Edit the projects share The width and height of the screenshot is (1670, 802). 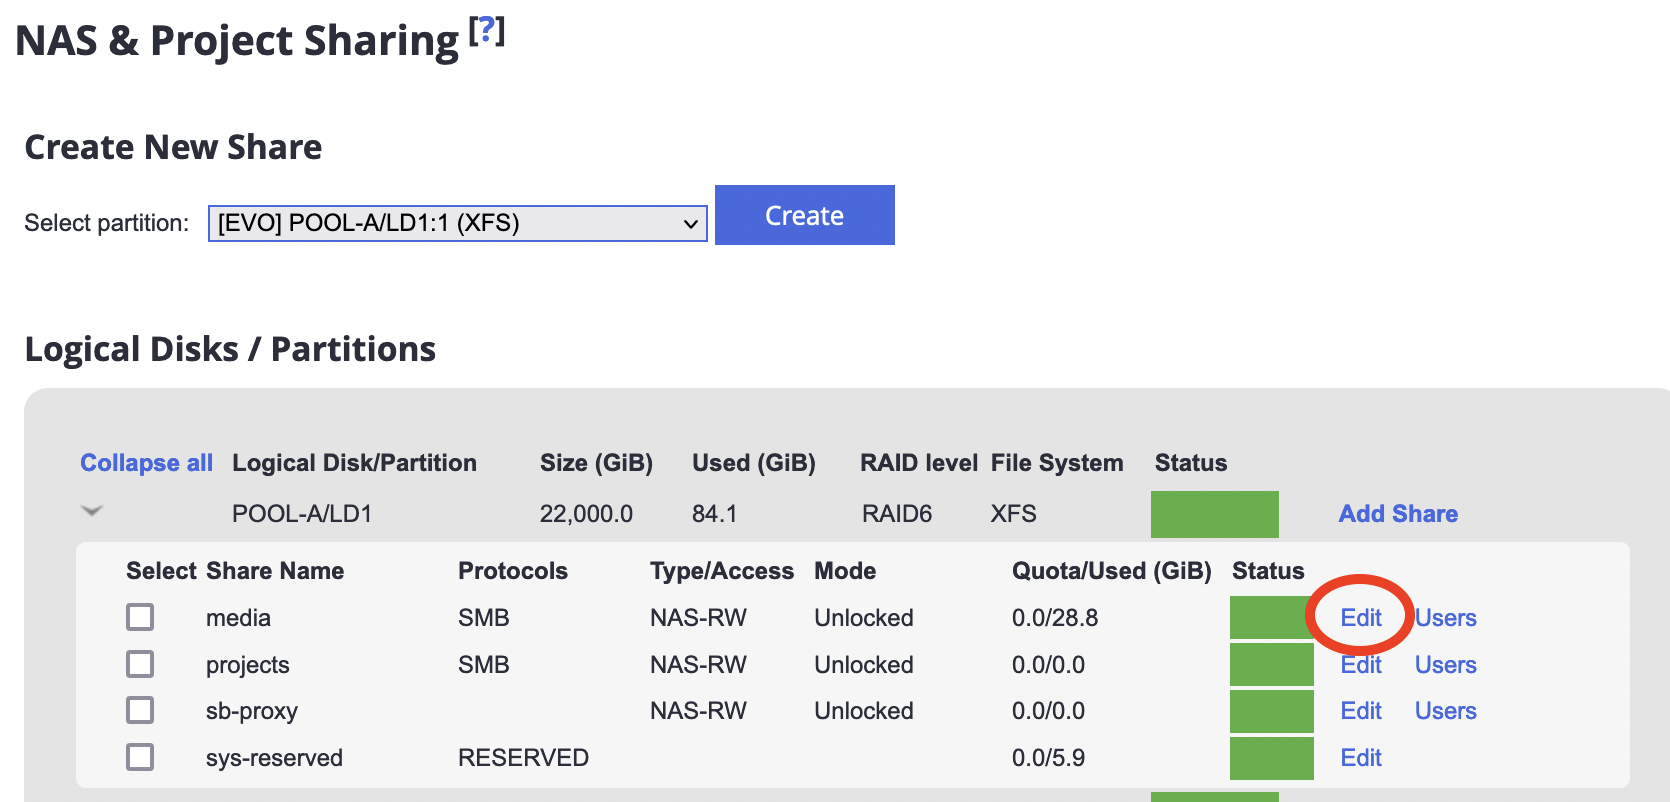click(x=1361, y=665)
